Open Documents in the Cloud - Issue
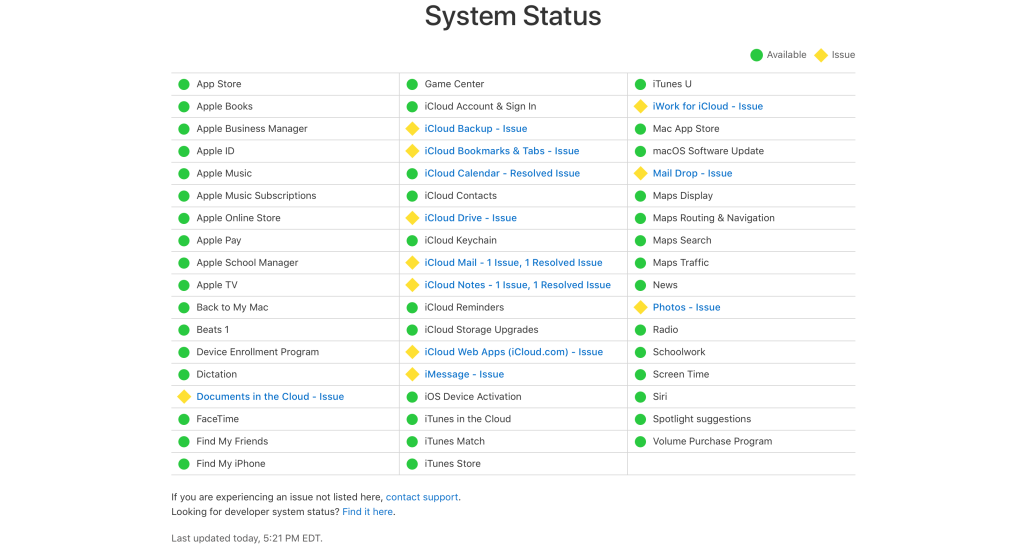 [x=270, y=397]
